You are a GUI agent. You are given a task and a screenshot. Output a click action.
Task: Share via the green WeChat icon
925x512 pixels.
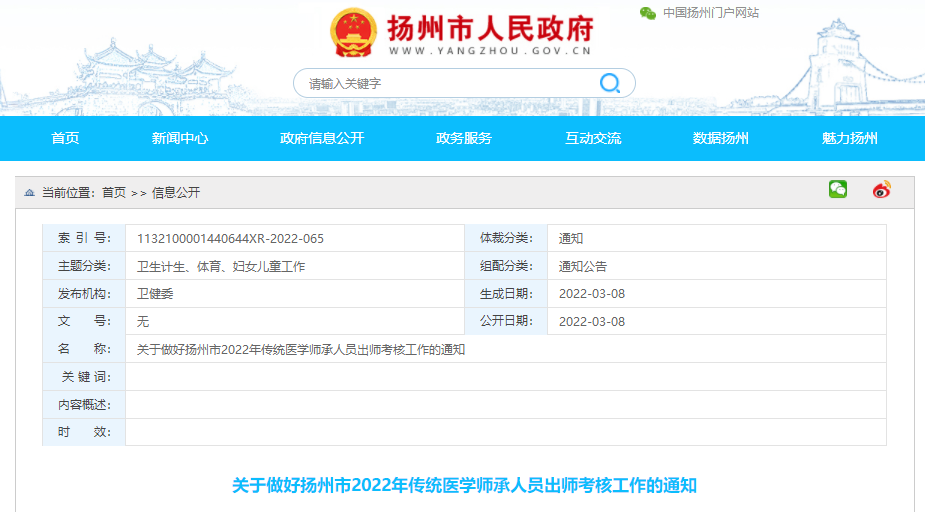click(837, 189)
